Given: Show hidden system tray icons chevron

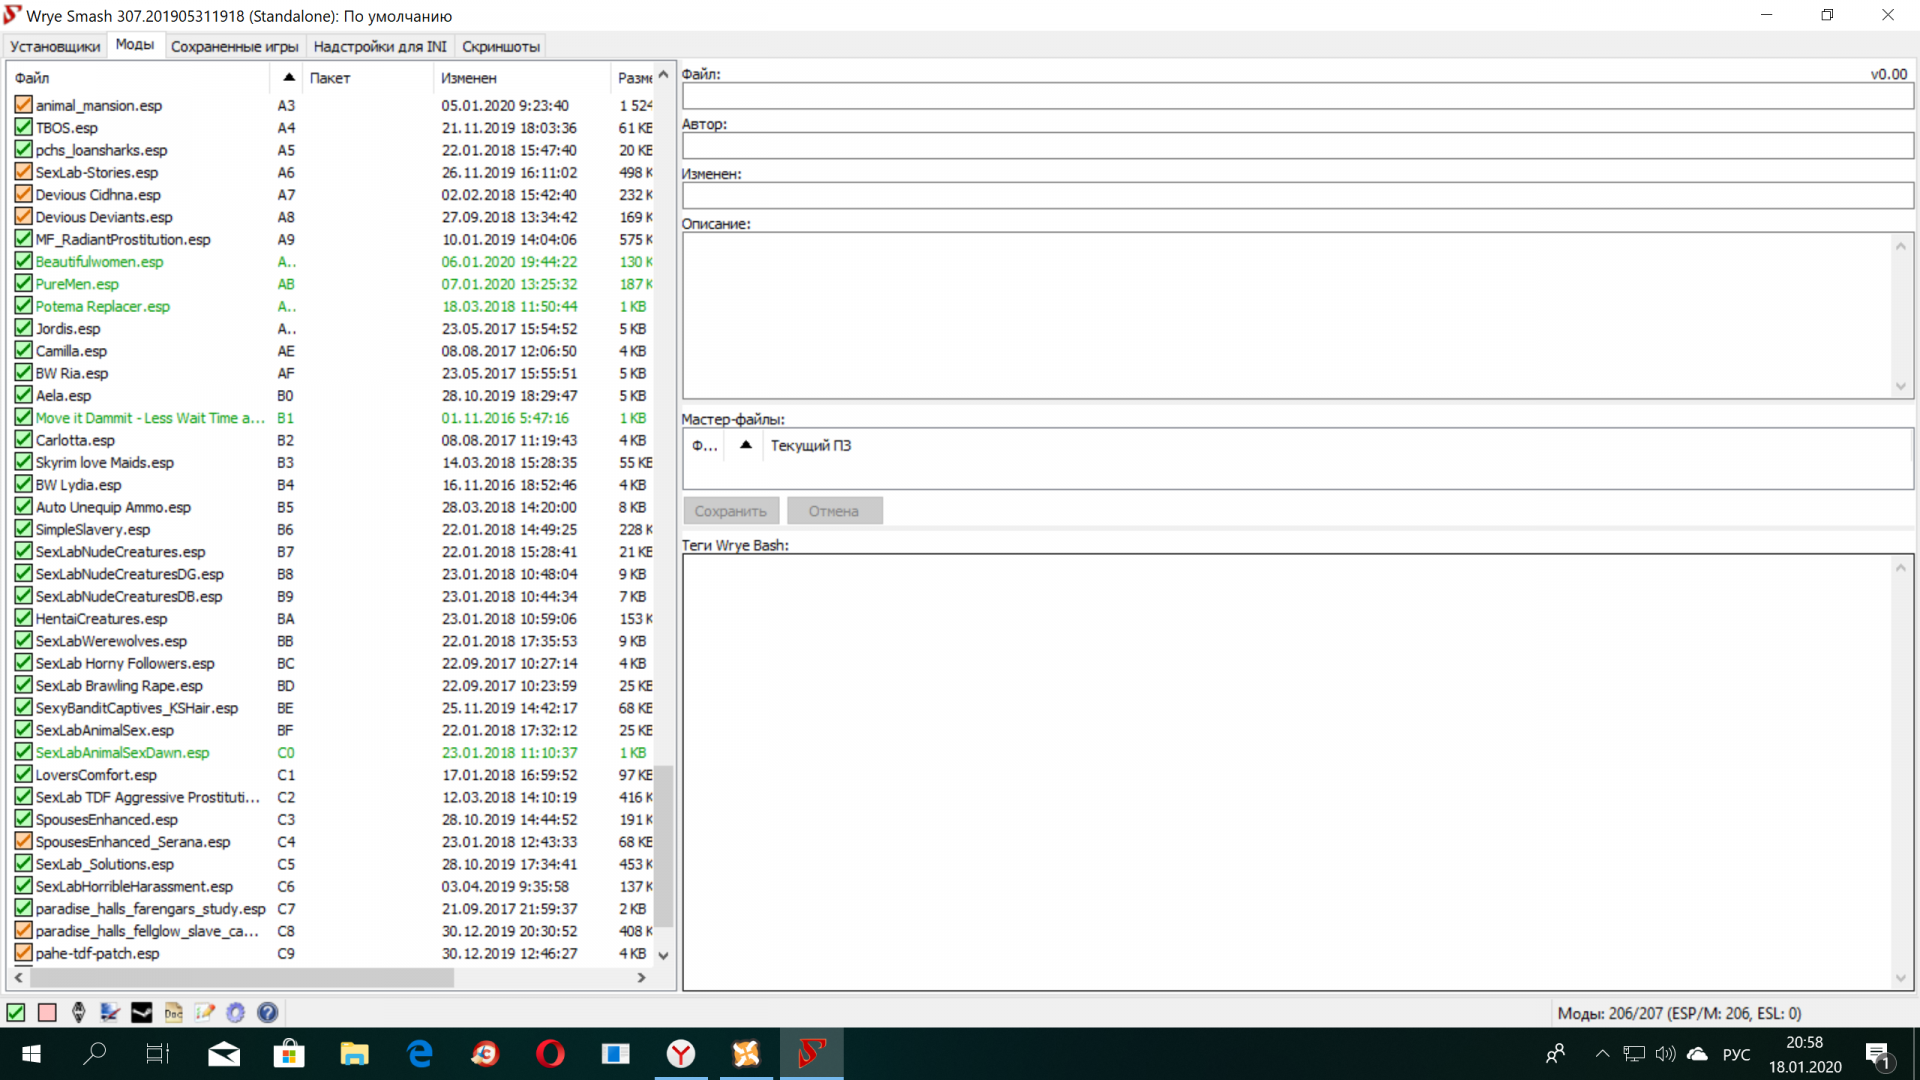Looking at the screenshot, I should 1602,1053.
